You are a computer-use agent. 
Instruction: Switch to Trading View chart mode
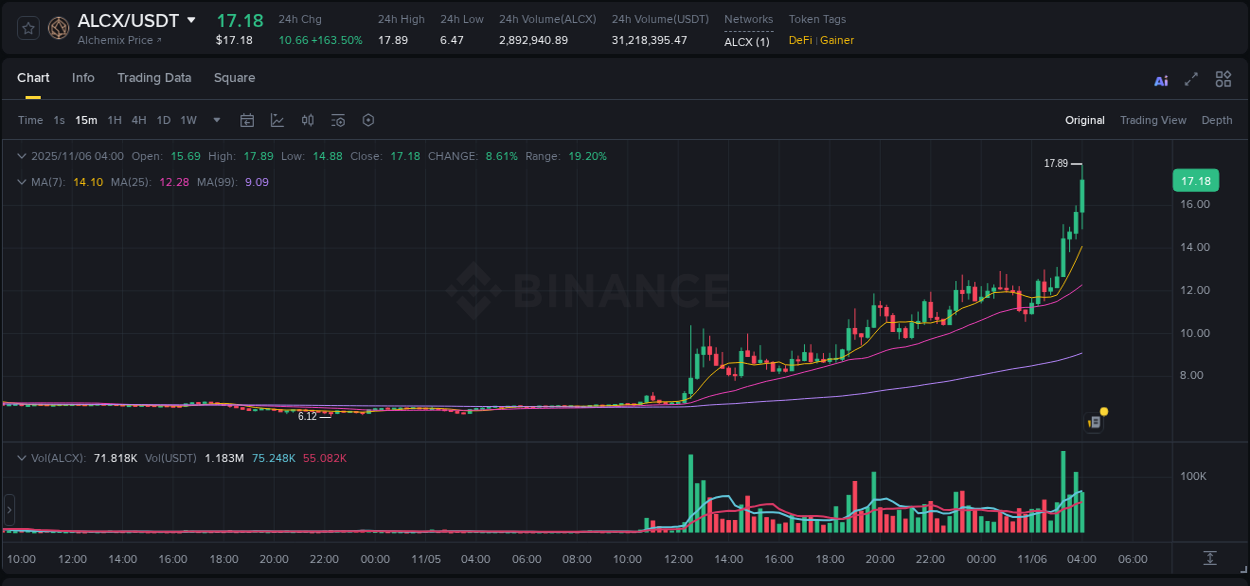1153,120
